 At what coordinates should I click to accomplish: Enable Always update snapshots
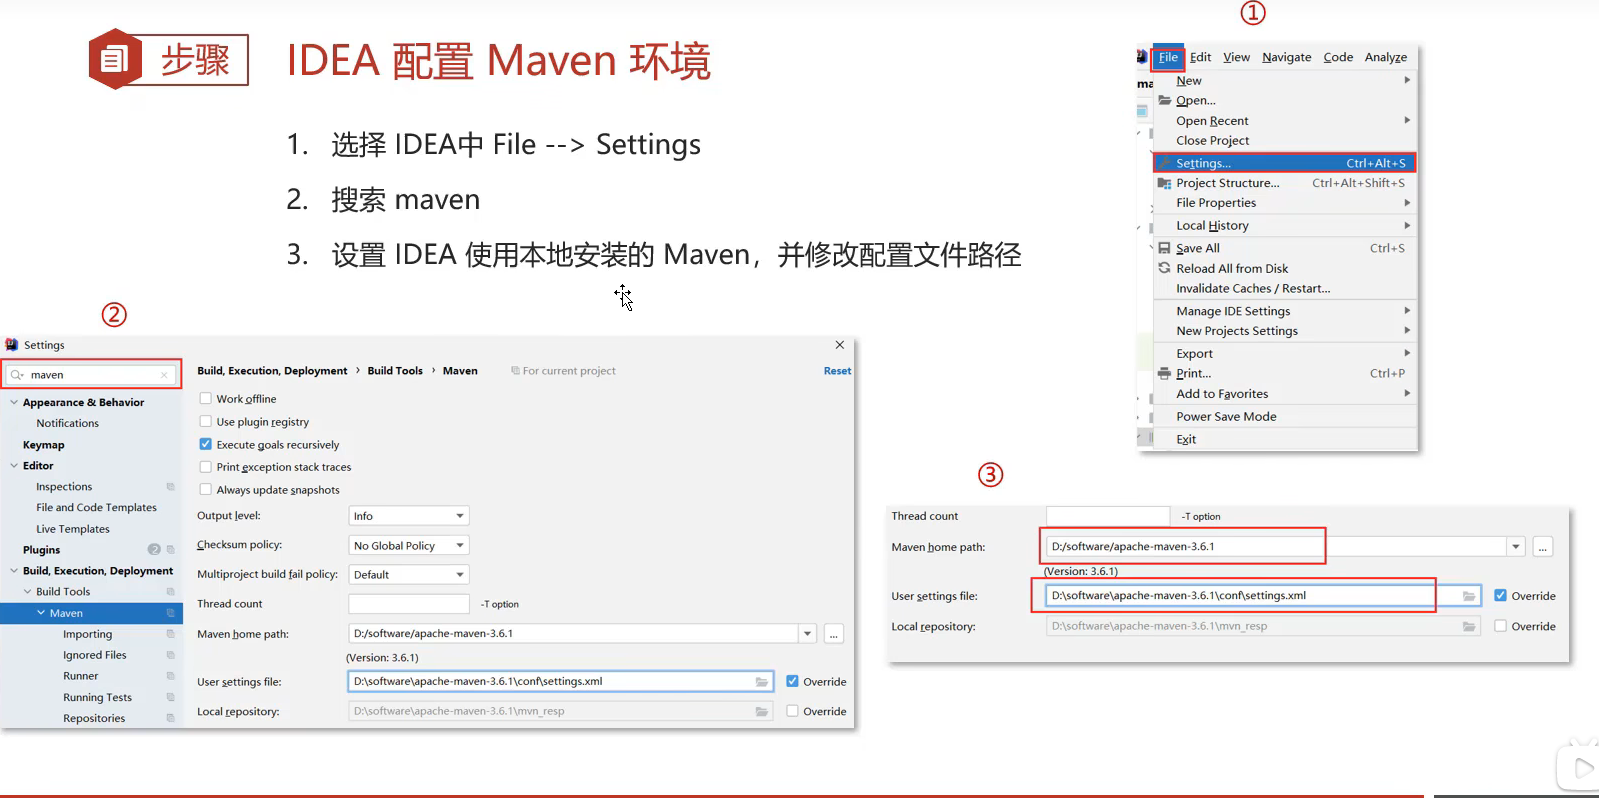(206, 490)
